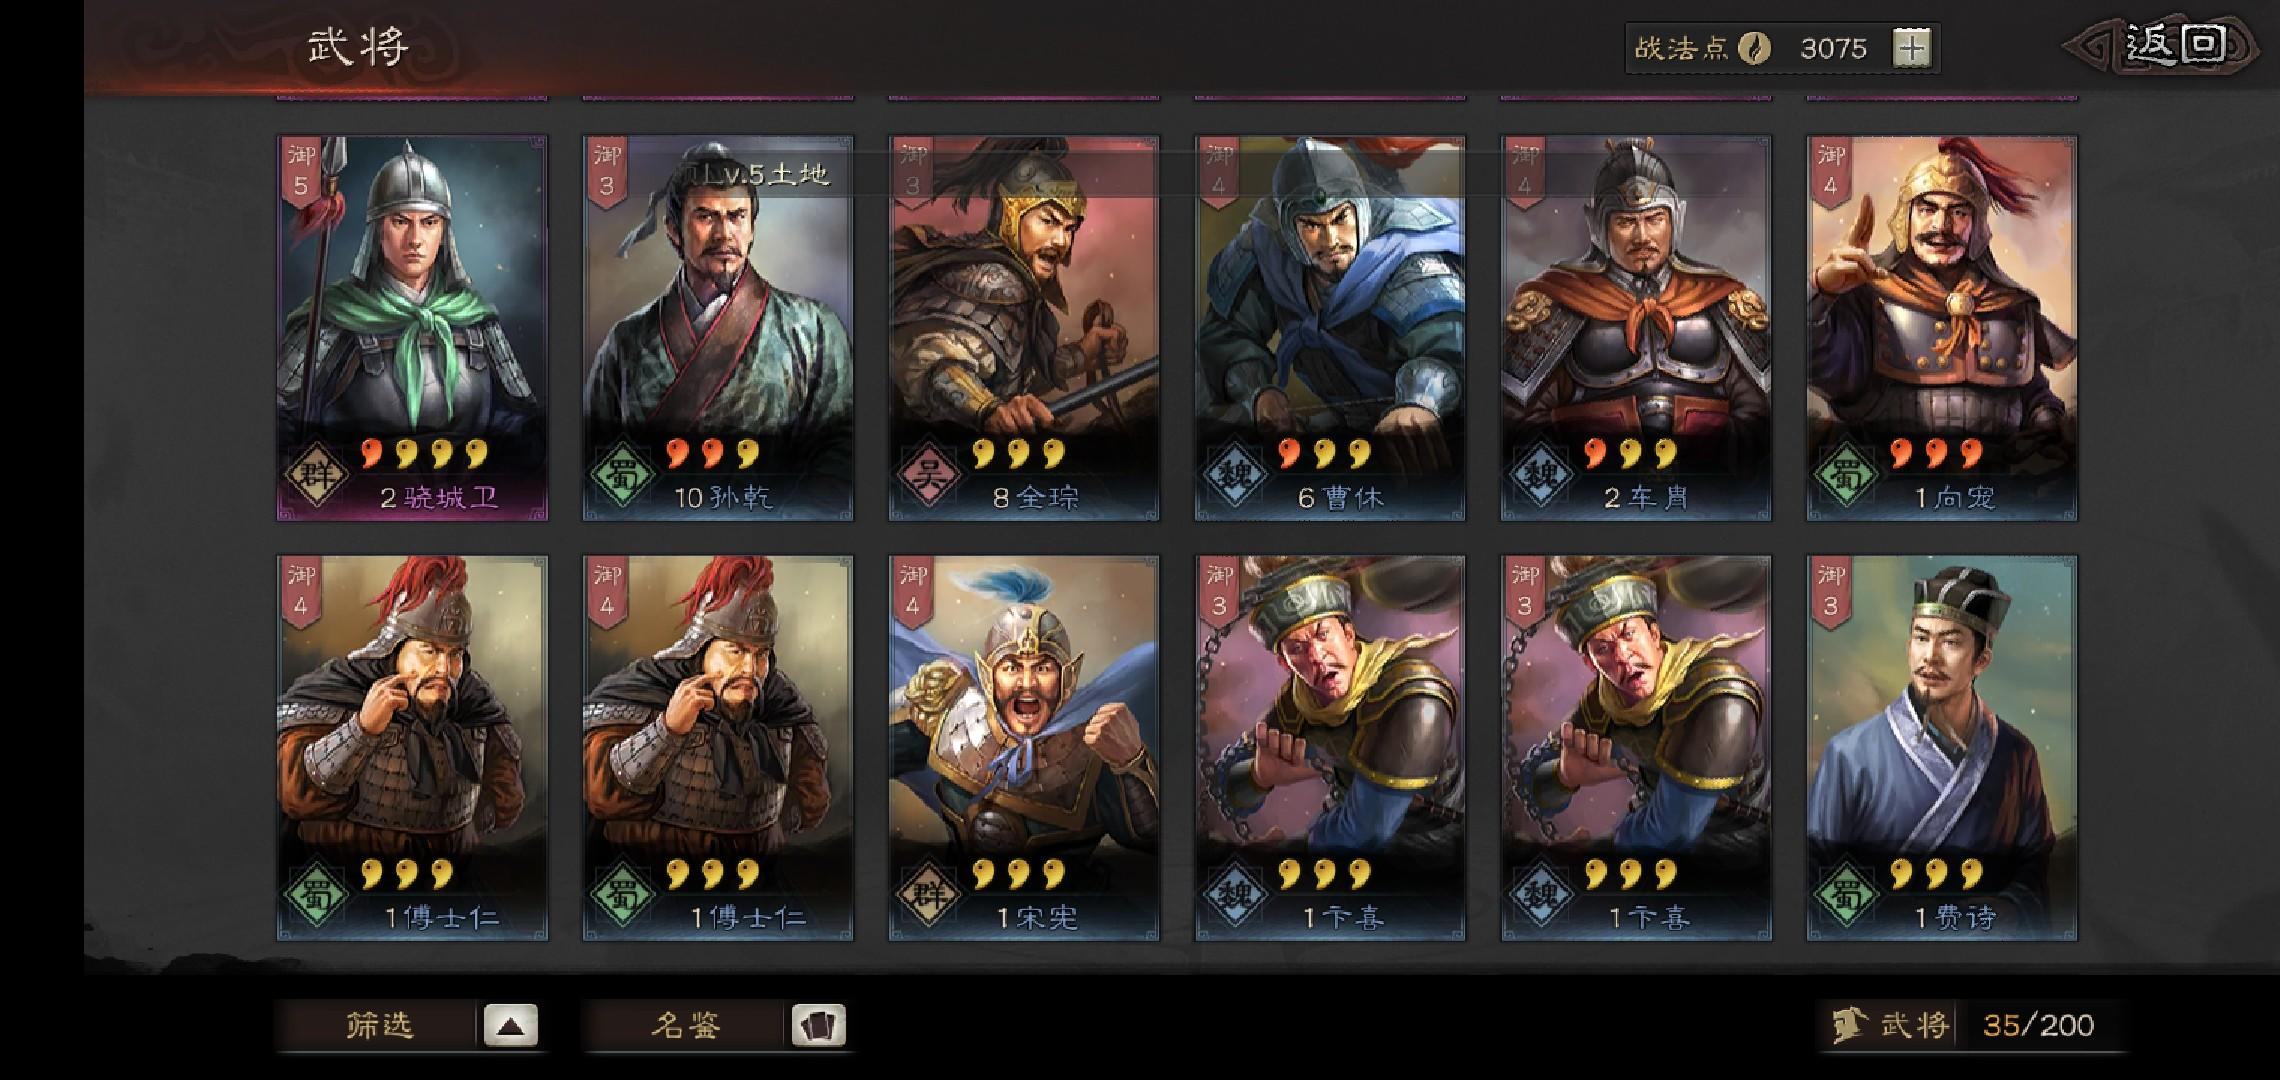Viewport: 2280px width, 1080px height.
Task: Click the 御 cost tag on 骁城卫
Action: coord(301,172)
